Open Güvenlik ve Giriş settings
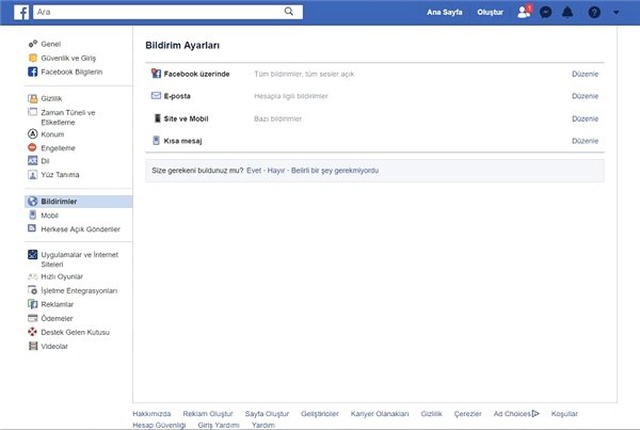 (x=68, y=58)
